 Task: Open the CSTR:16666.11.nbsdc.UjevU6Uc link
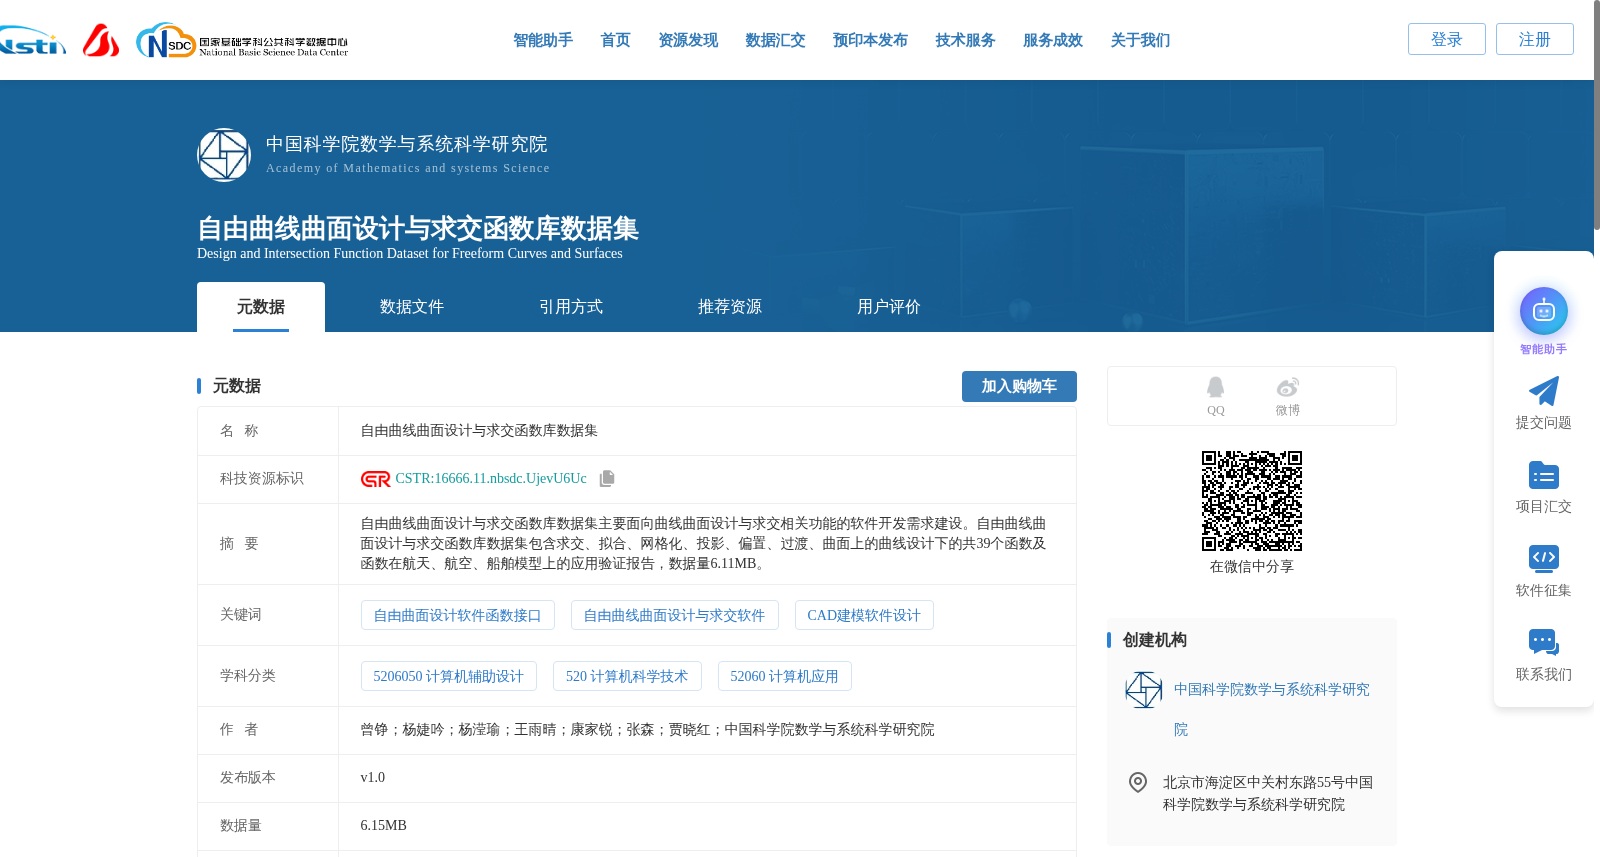[491, 479]
